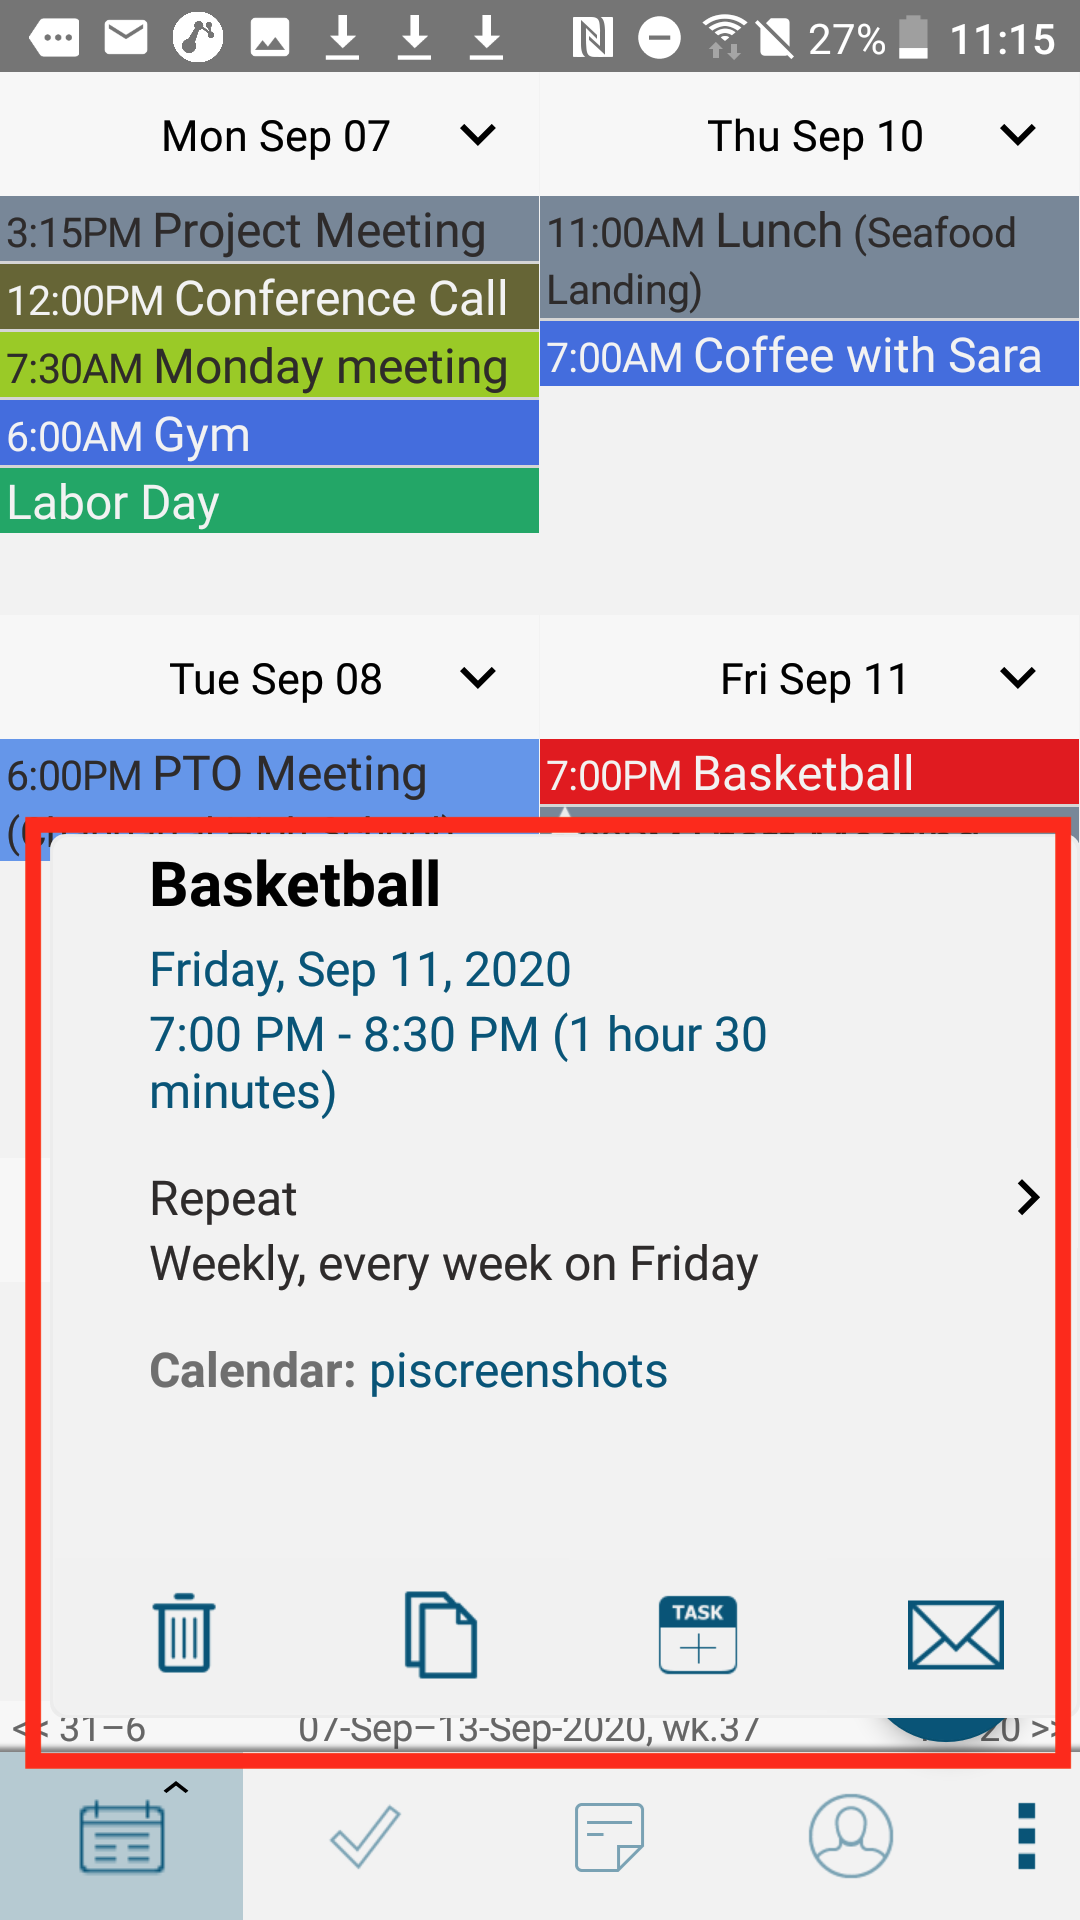Viewport: 1080px width, 1920px height.
Task: Expand the Fri Sep 11 dropdown arrow
Action: point(1017,678)
